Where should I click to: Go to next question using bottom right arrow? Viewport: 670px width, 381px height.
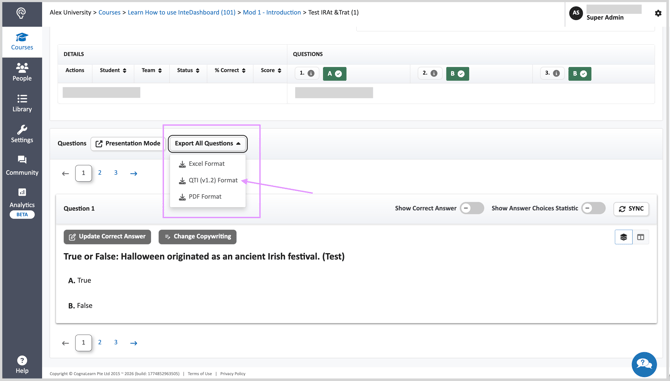pyautogui.click(x=134, y=343)
